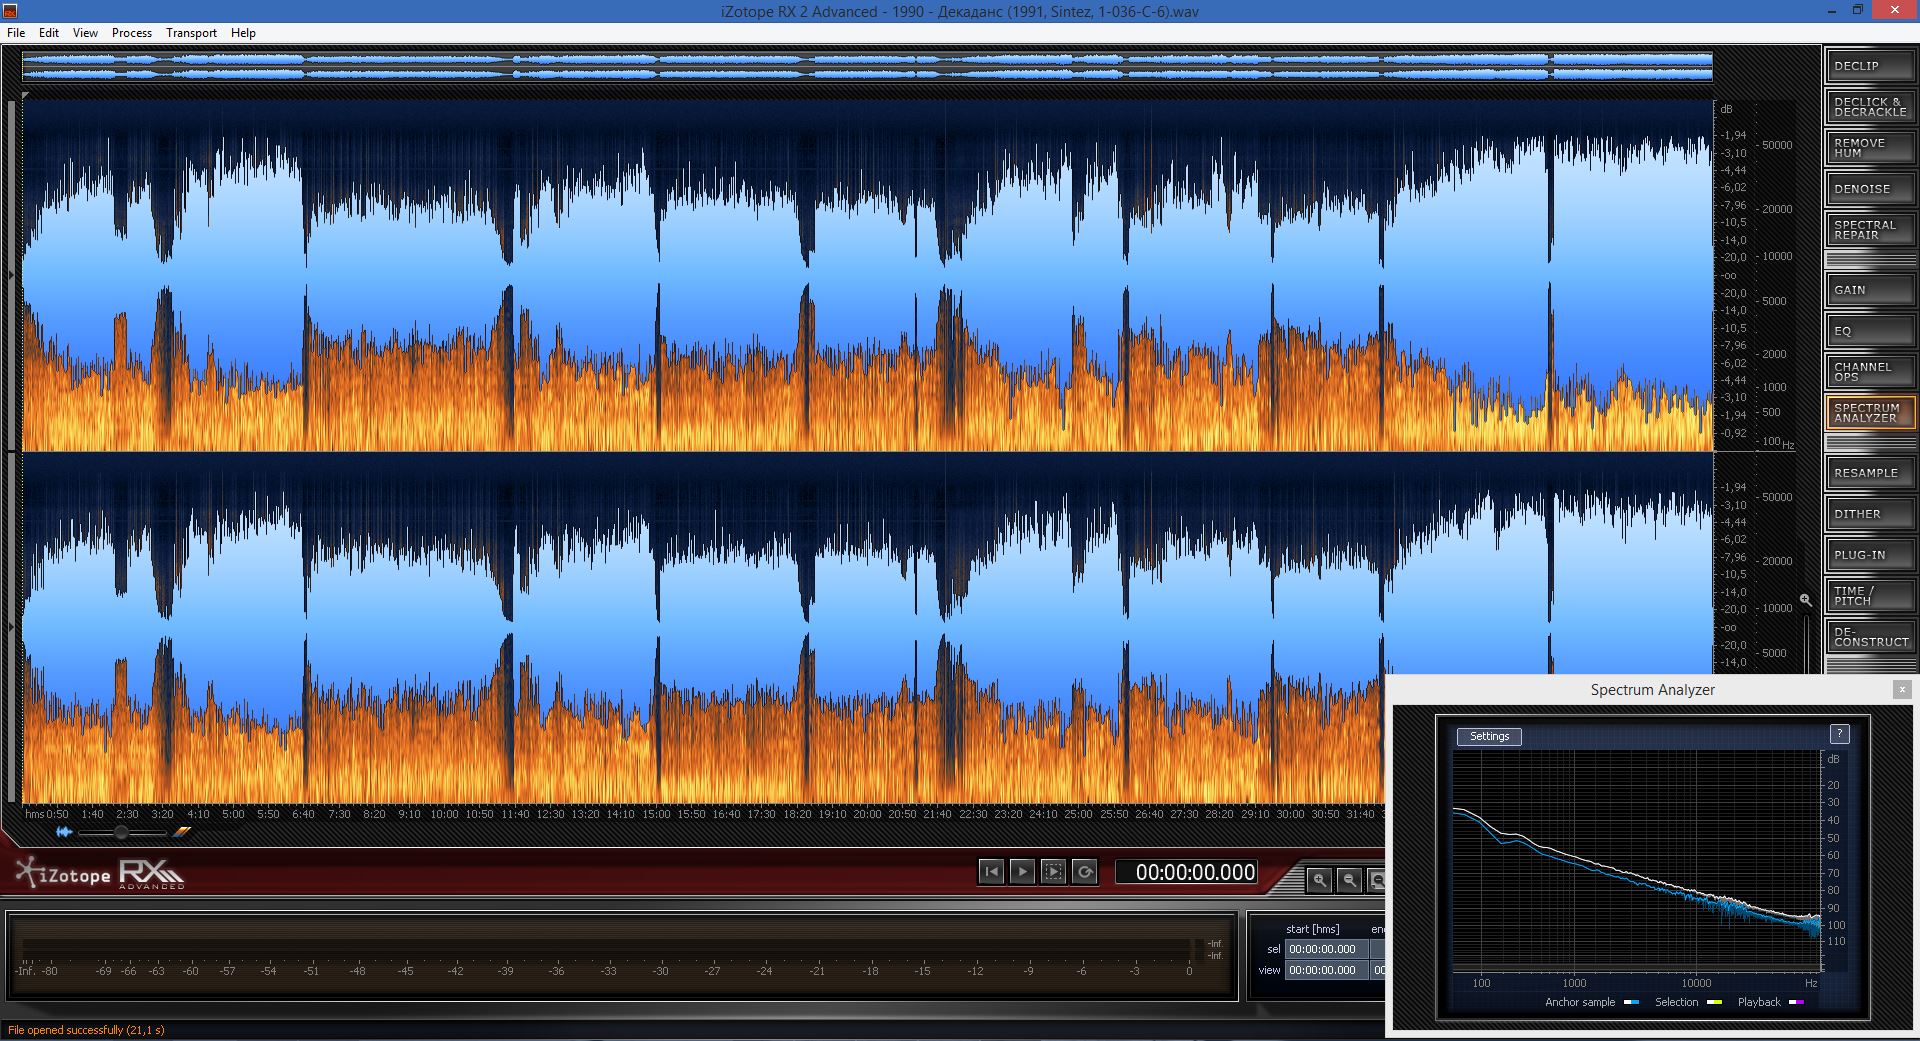Click the waveform overview strip at top
The height and width of the screenshot is (1041, 1920).
[x=867, y=67]
